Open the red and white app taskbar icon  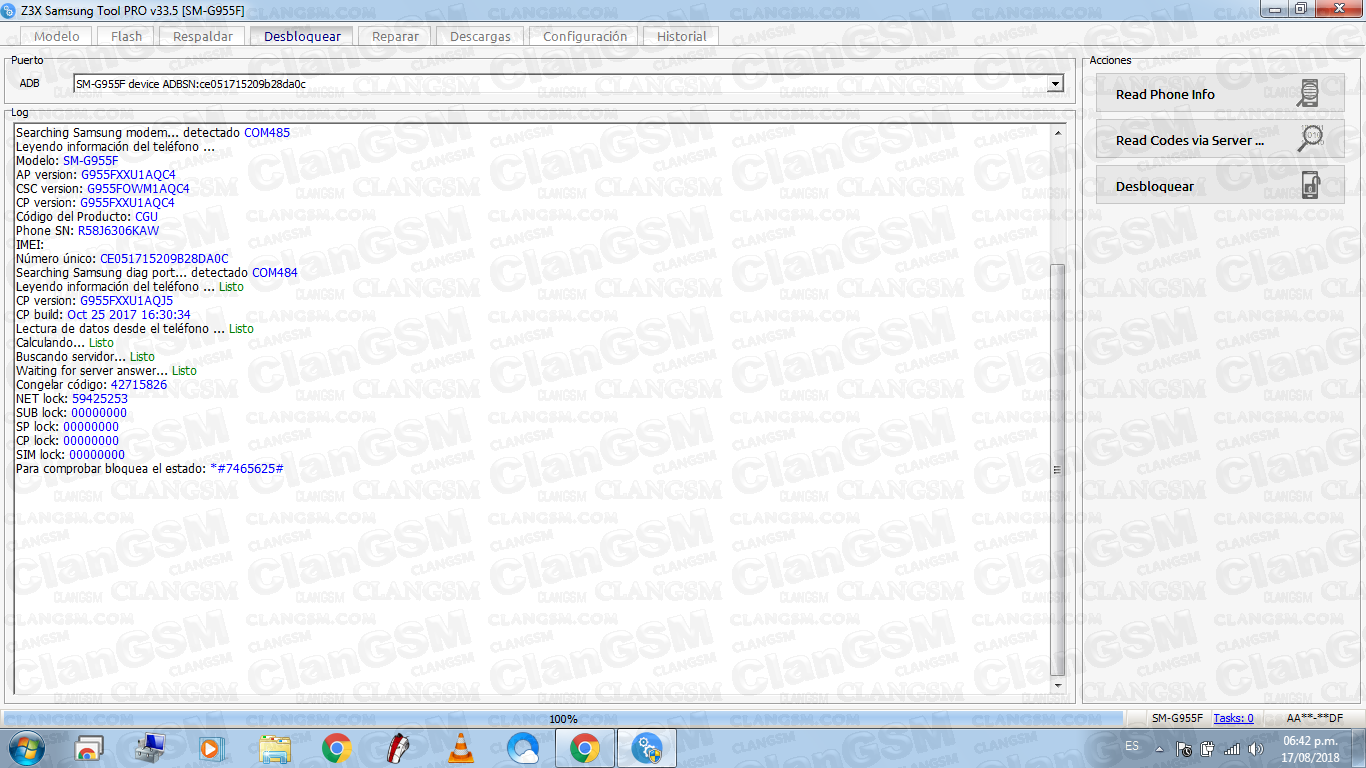click(399, 748)
